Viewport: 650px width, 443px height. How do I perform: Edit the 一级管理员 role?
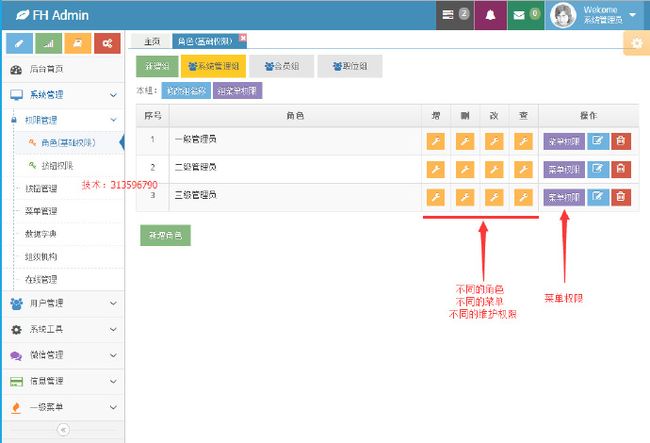(598, 141)
